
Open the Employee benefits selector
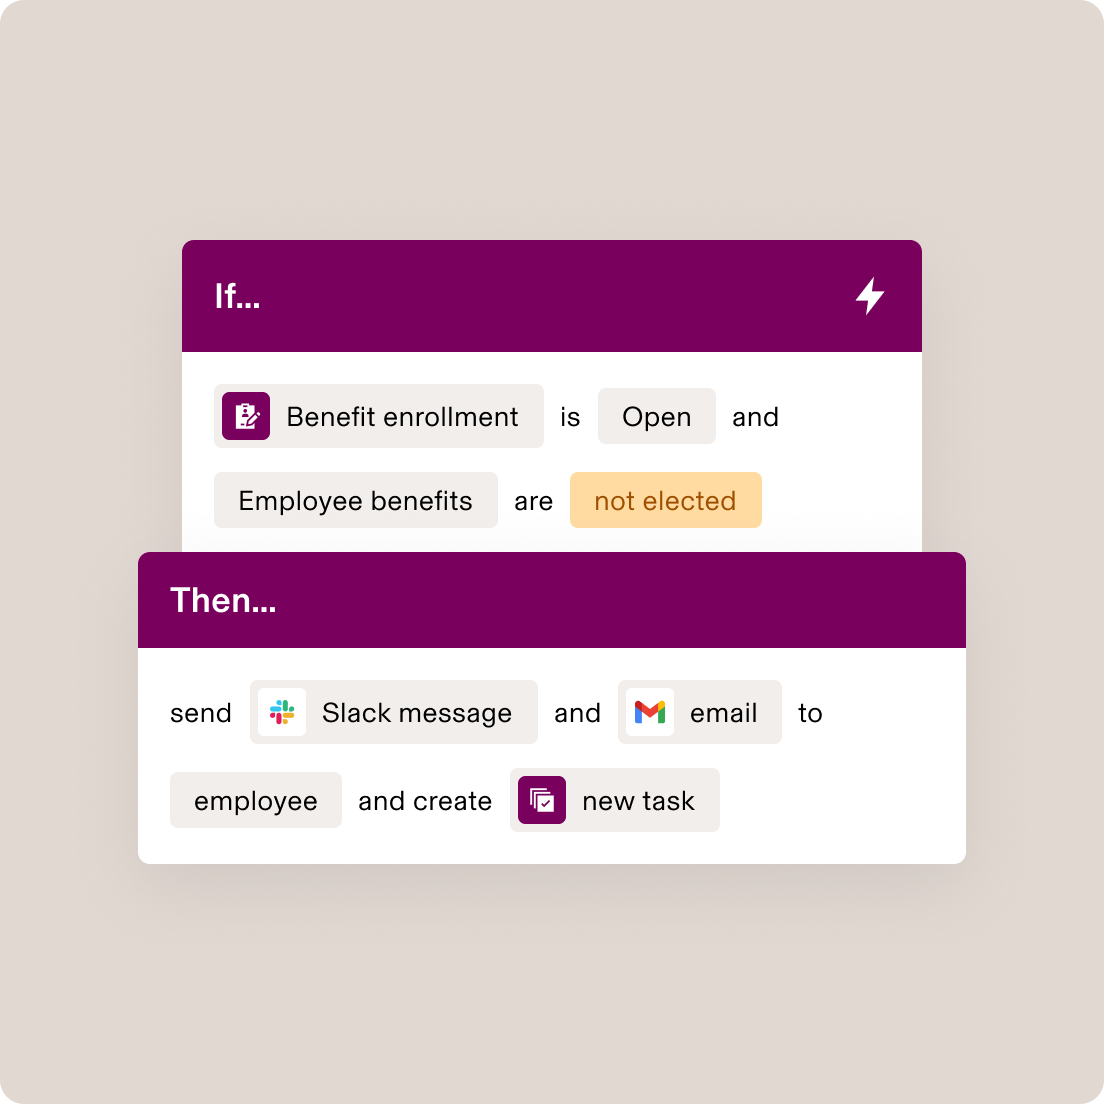(x=355, y=500)
